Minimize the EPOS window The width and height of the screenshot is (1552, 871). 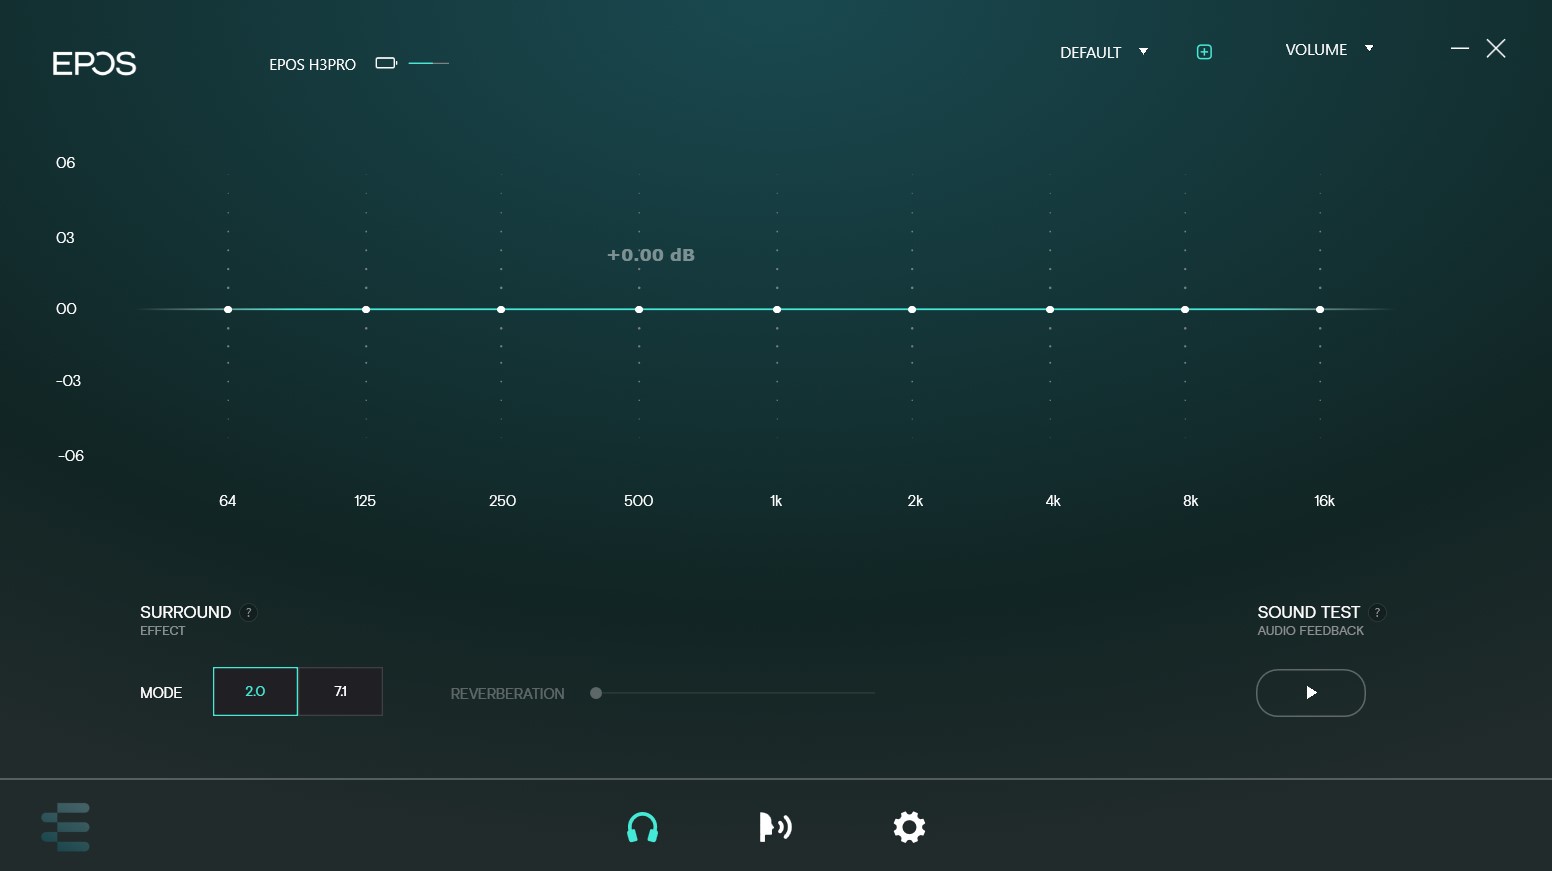coord(1460,48)
